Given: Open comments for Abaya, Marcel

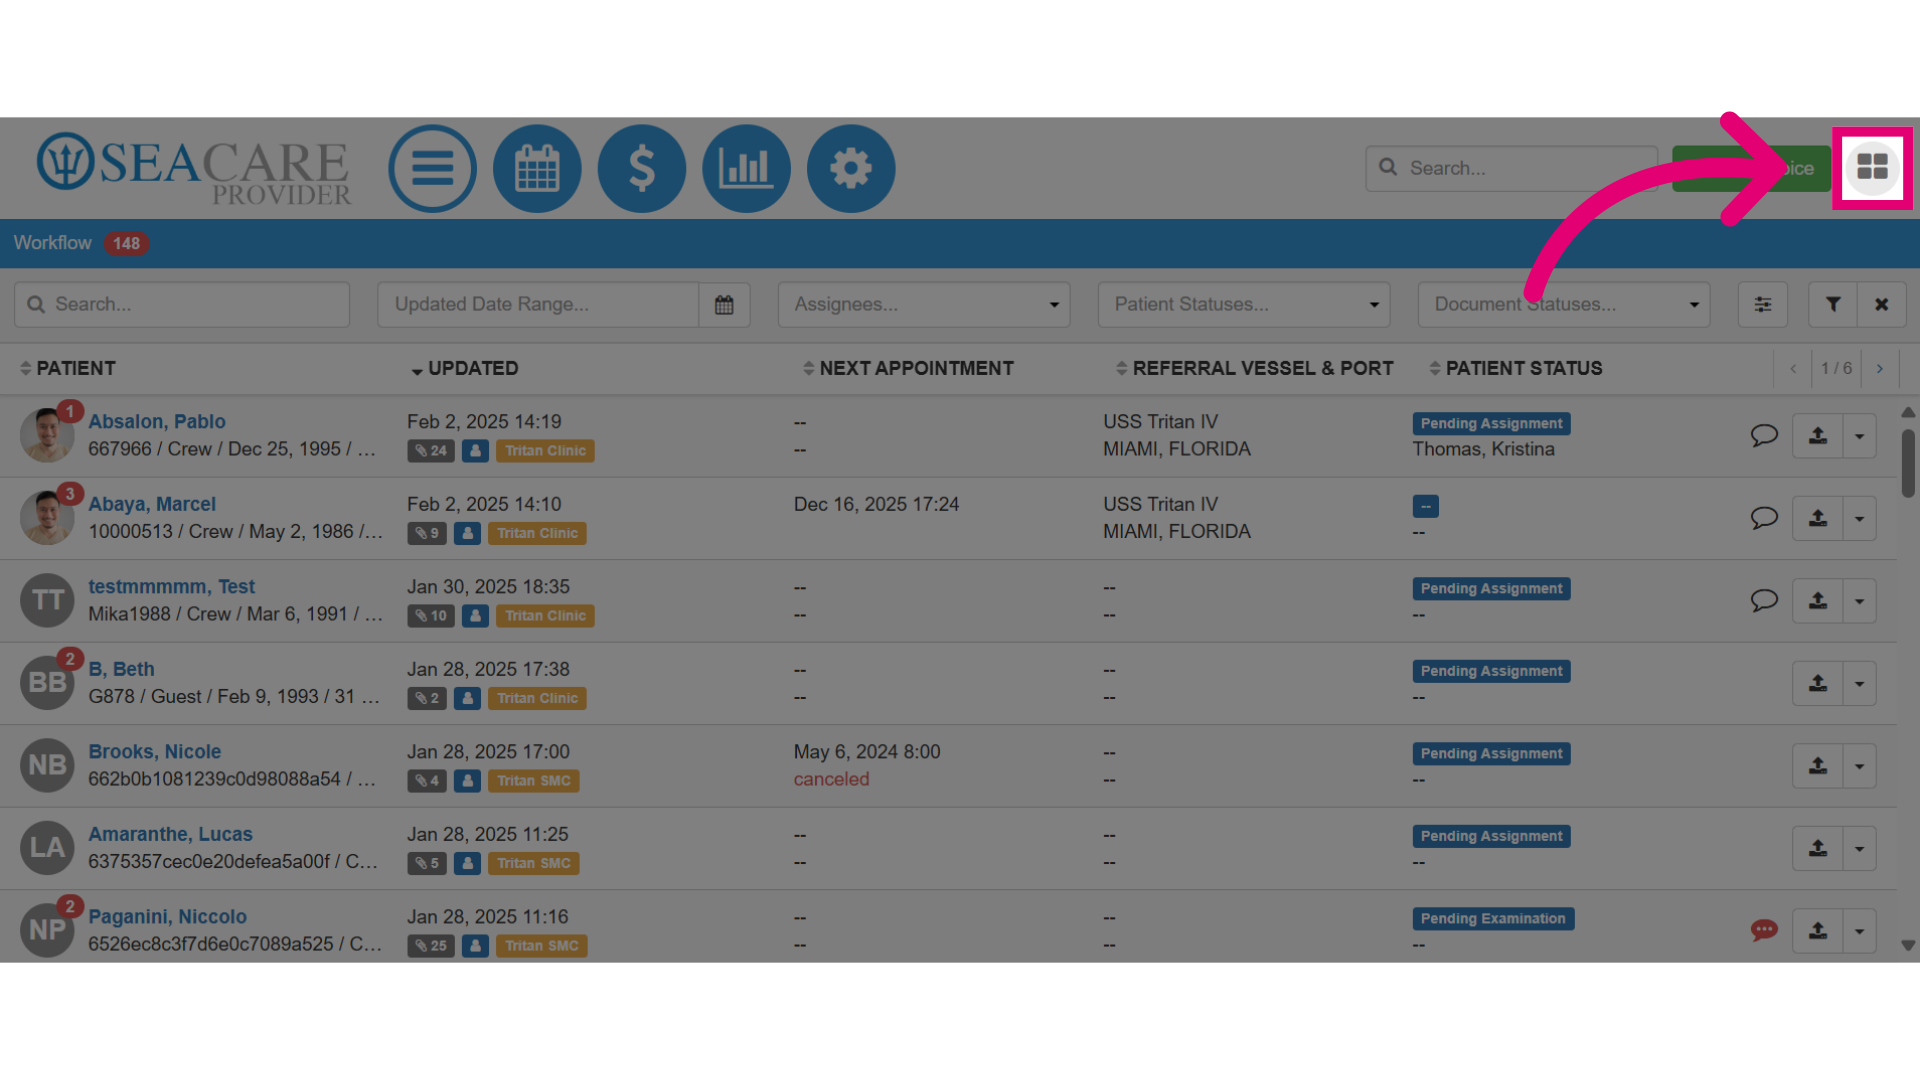Looking at the screenshot, I should (1764, 518).
